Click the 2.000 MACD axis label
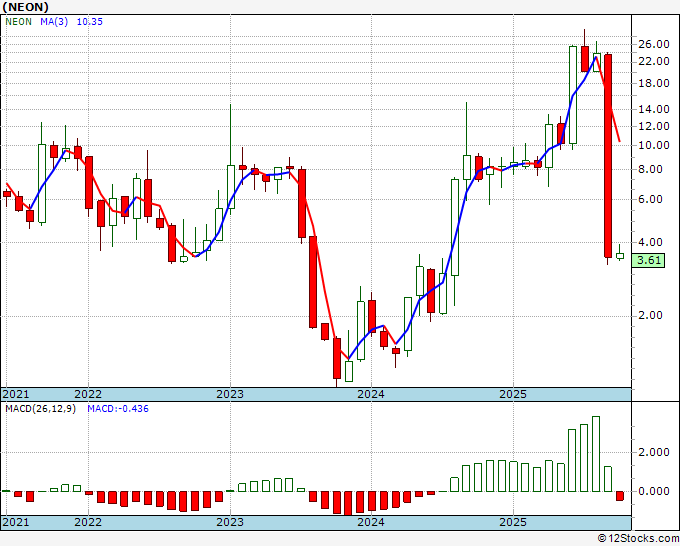 coord(654,452)
